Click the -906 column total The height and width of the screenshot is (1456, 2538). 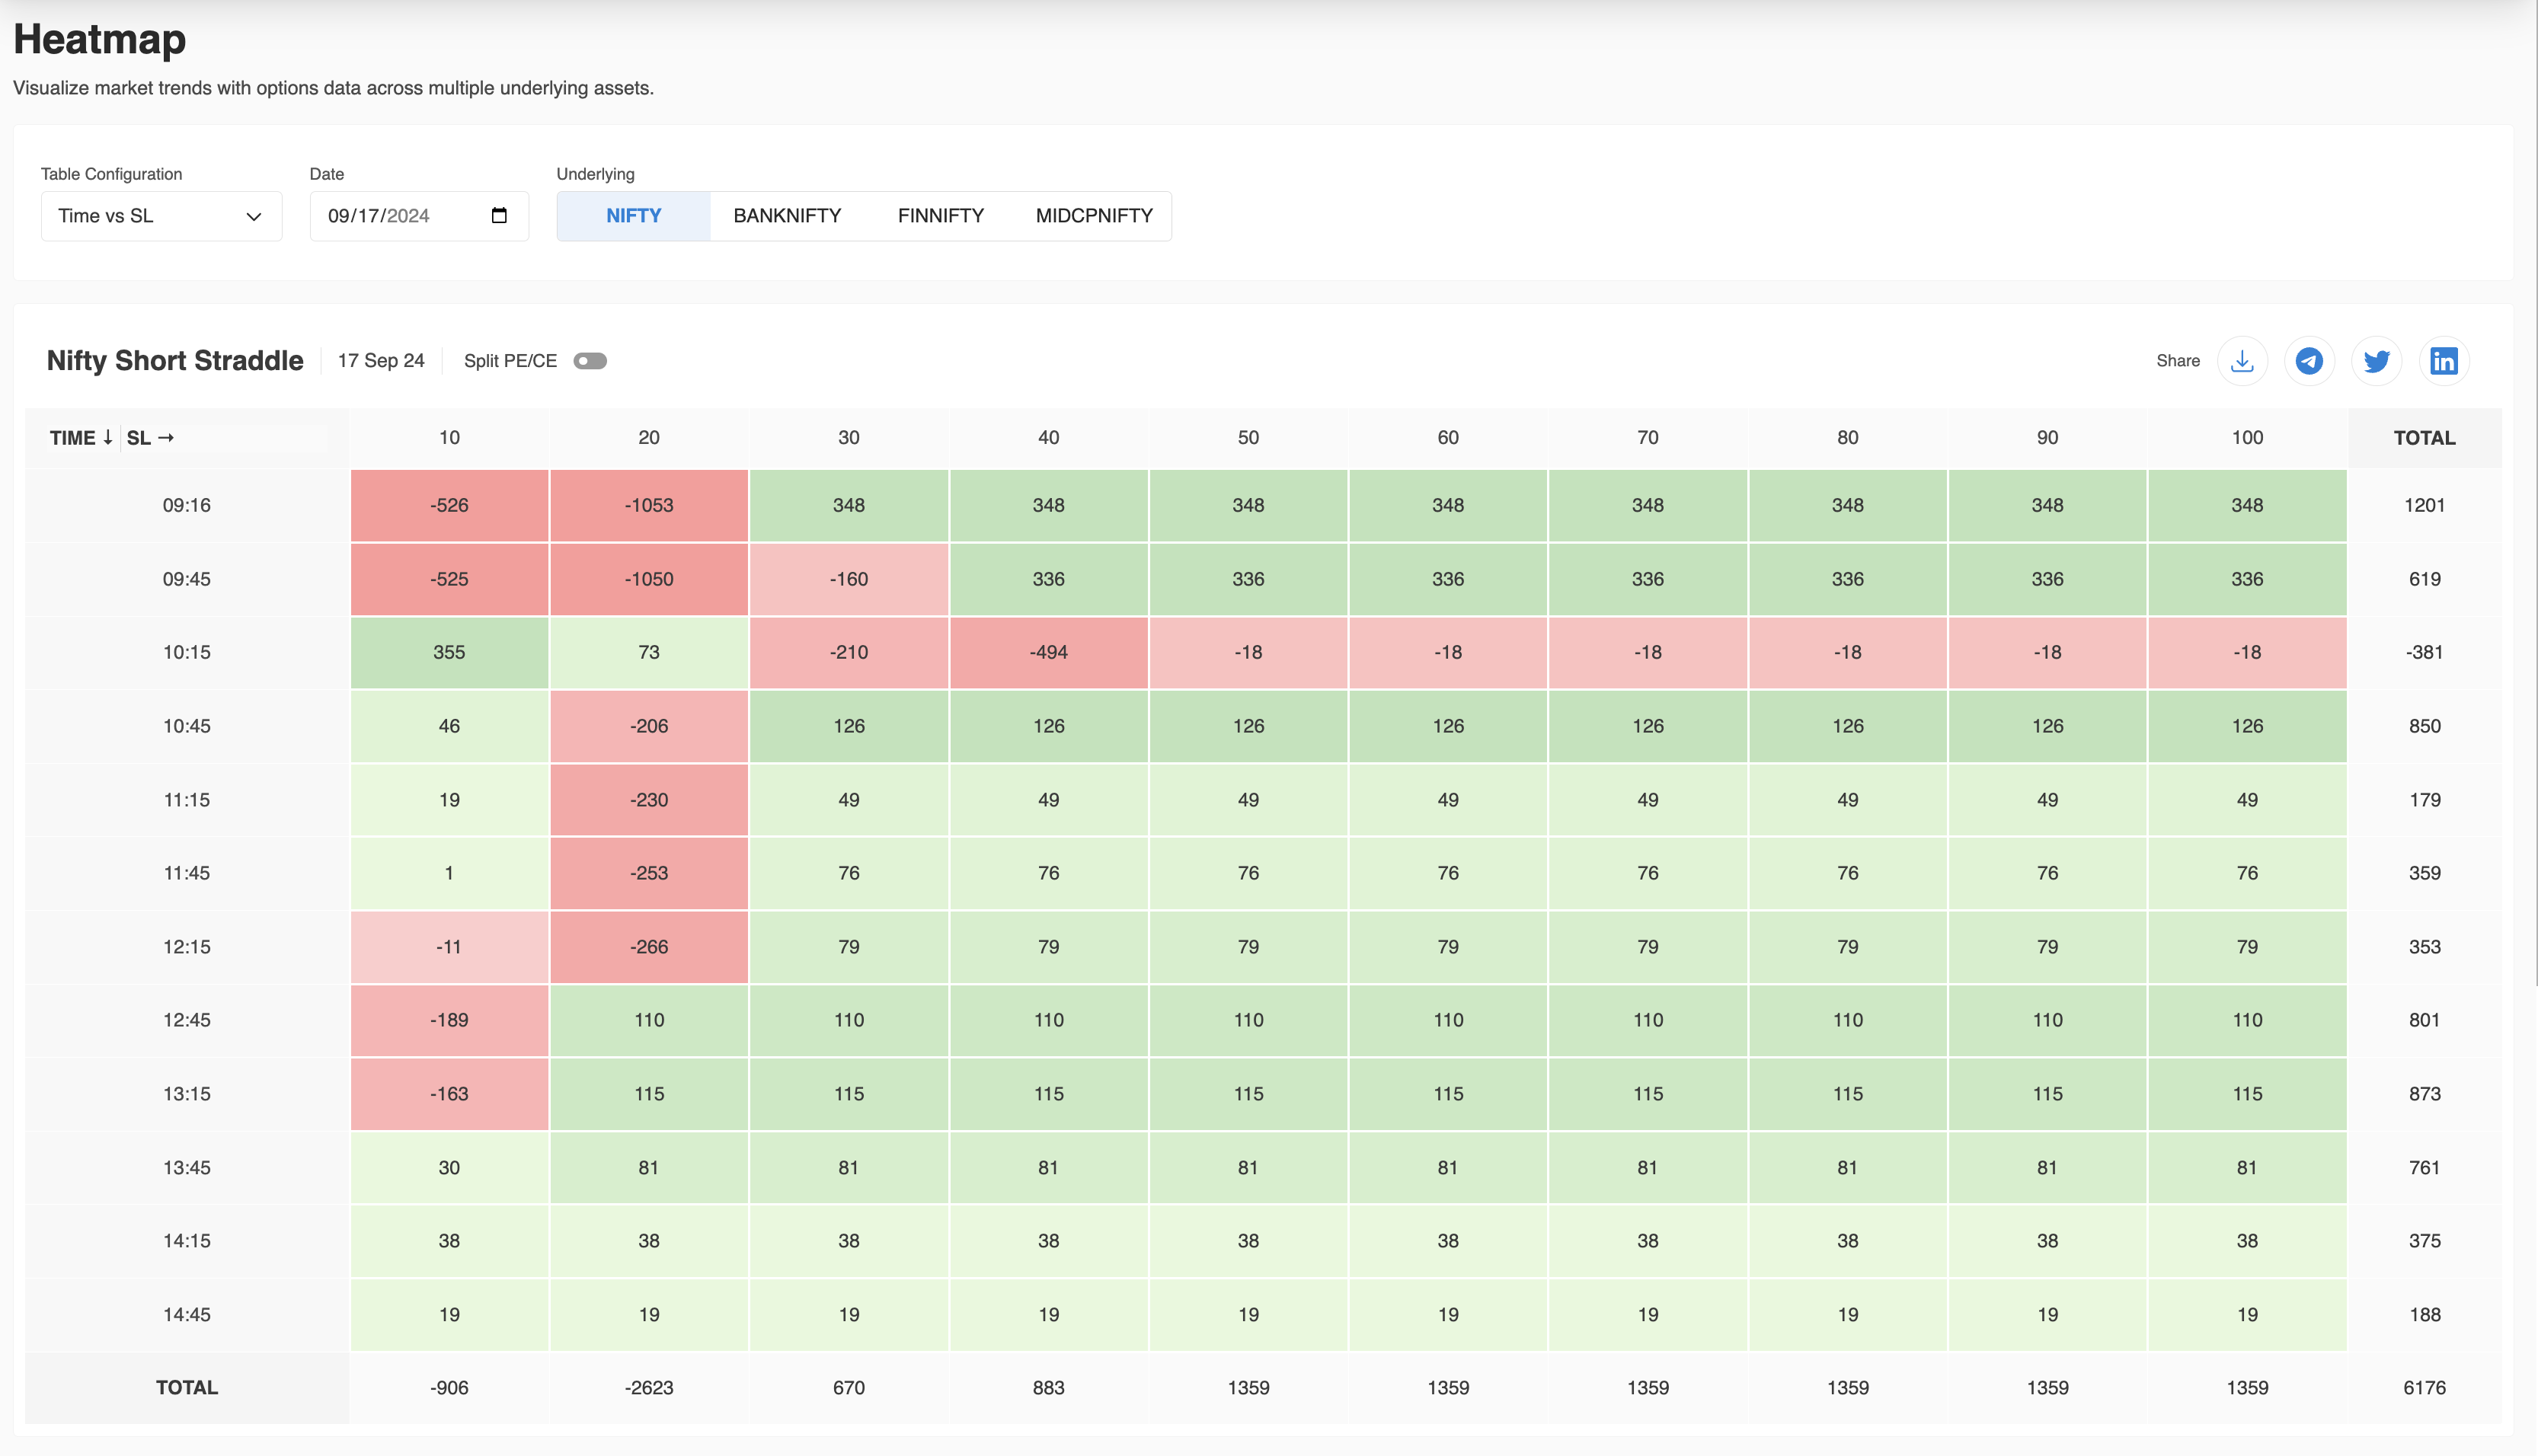pos(449,1388)
